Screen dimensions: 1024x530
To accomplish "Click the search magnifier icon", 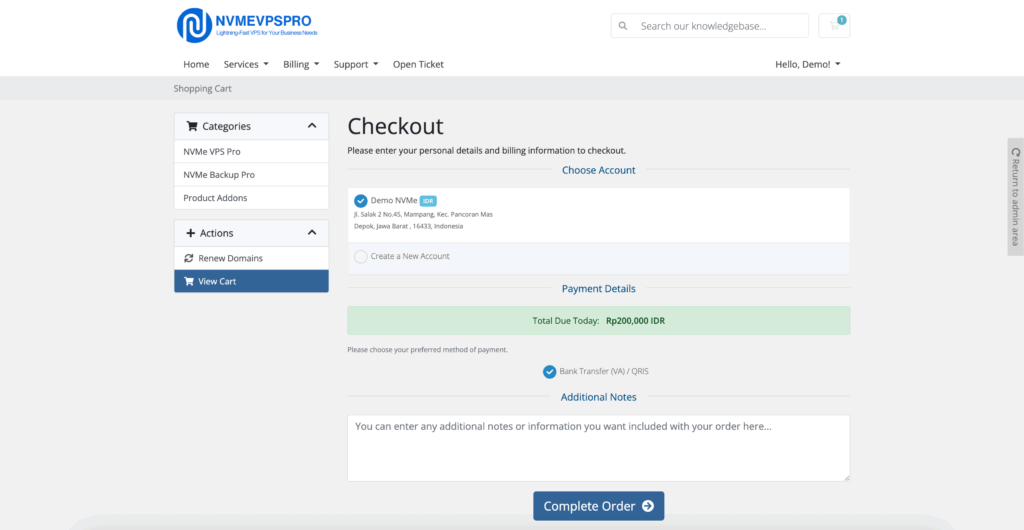I will pyautogui.click(x=623, y=26).
